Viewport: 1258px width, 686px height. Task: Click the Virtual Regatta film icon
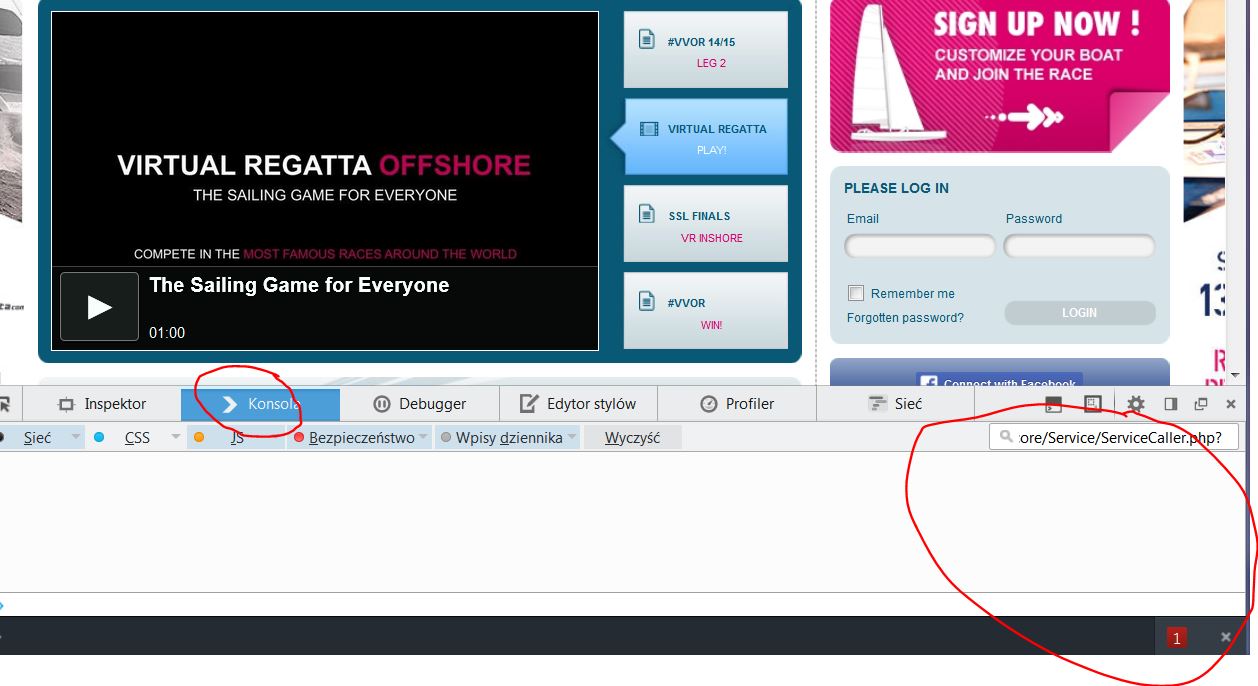click(x=649, y=129)
